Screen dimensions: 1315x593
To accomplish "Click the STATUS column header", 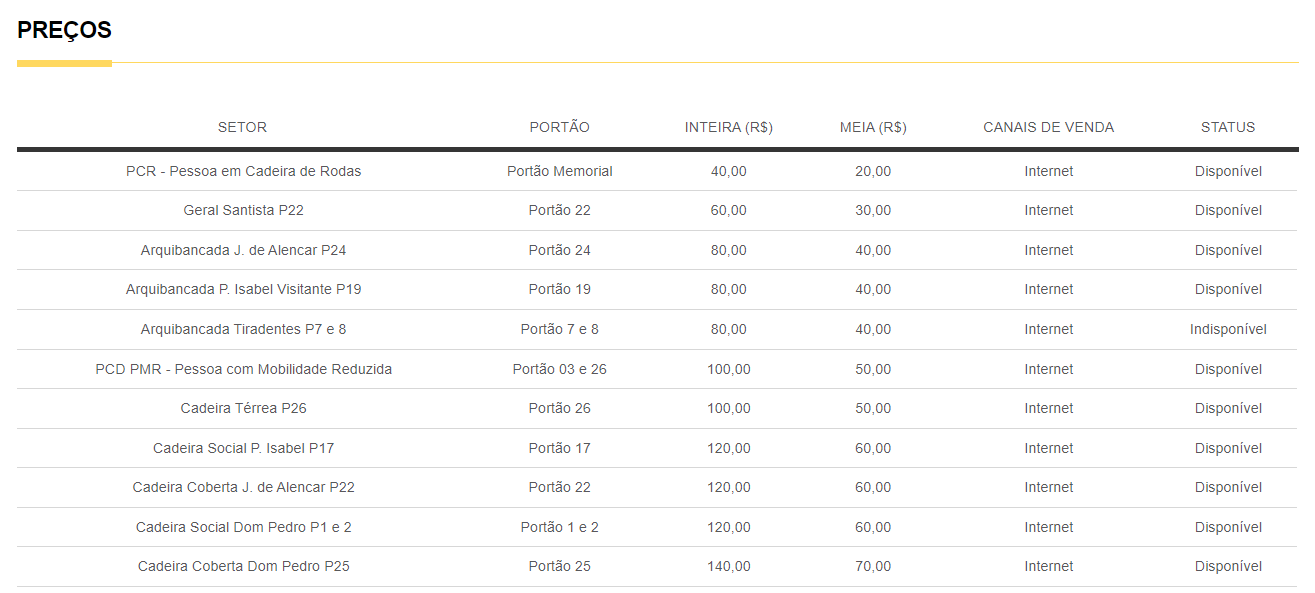I will pyautogui.click(x=1227, y=127).
